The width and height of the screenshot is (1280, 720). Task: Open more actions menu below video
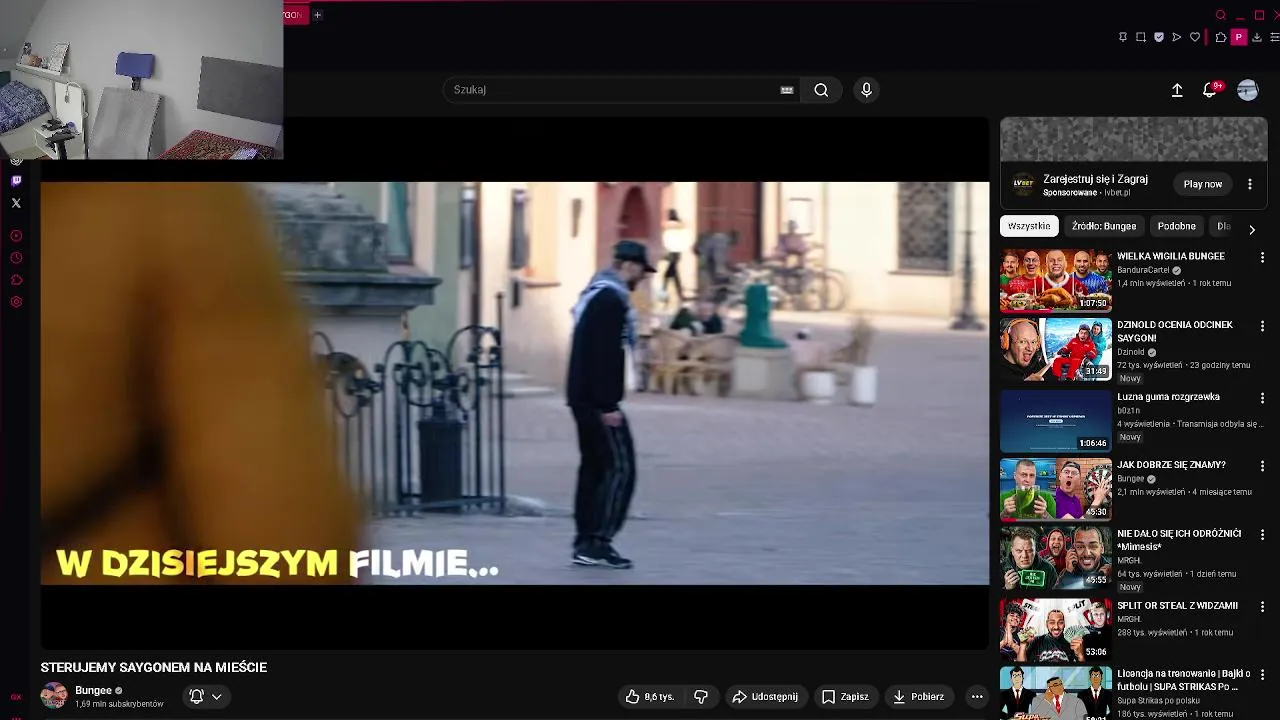pos(977,697)
